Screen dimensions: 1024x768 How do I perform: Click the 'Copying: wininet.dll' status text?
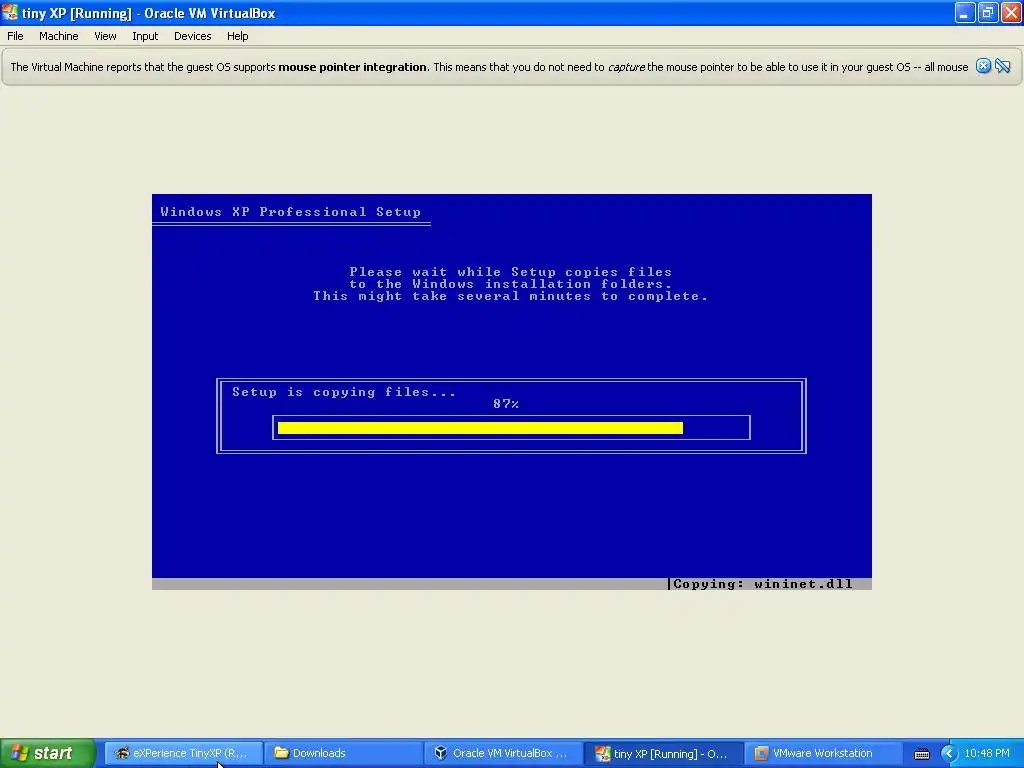[x=763, y=584]
